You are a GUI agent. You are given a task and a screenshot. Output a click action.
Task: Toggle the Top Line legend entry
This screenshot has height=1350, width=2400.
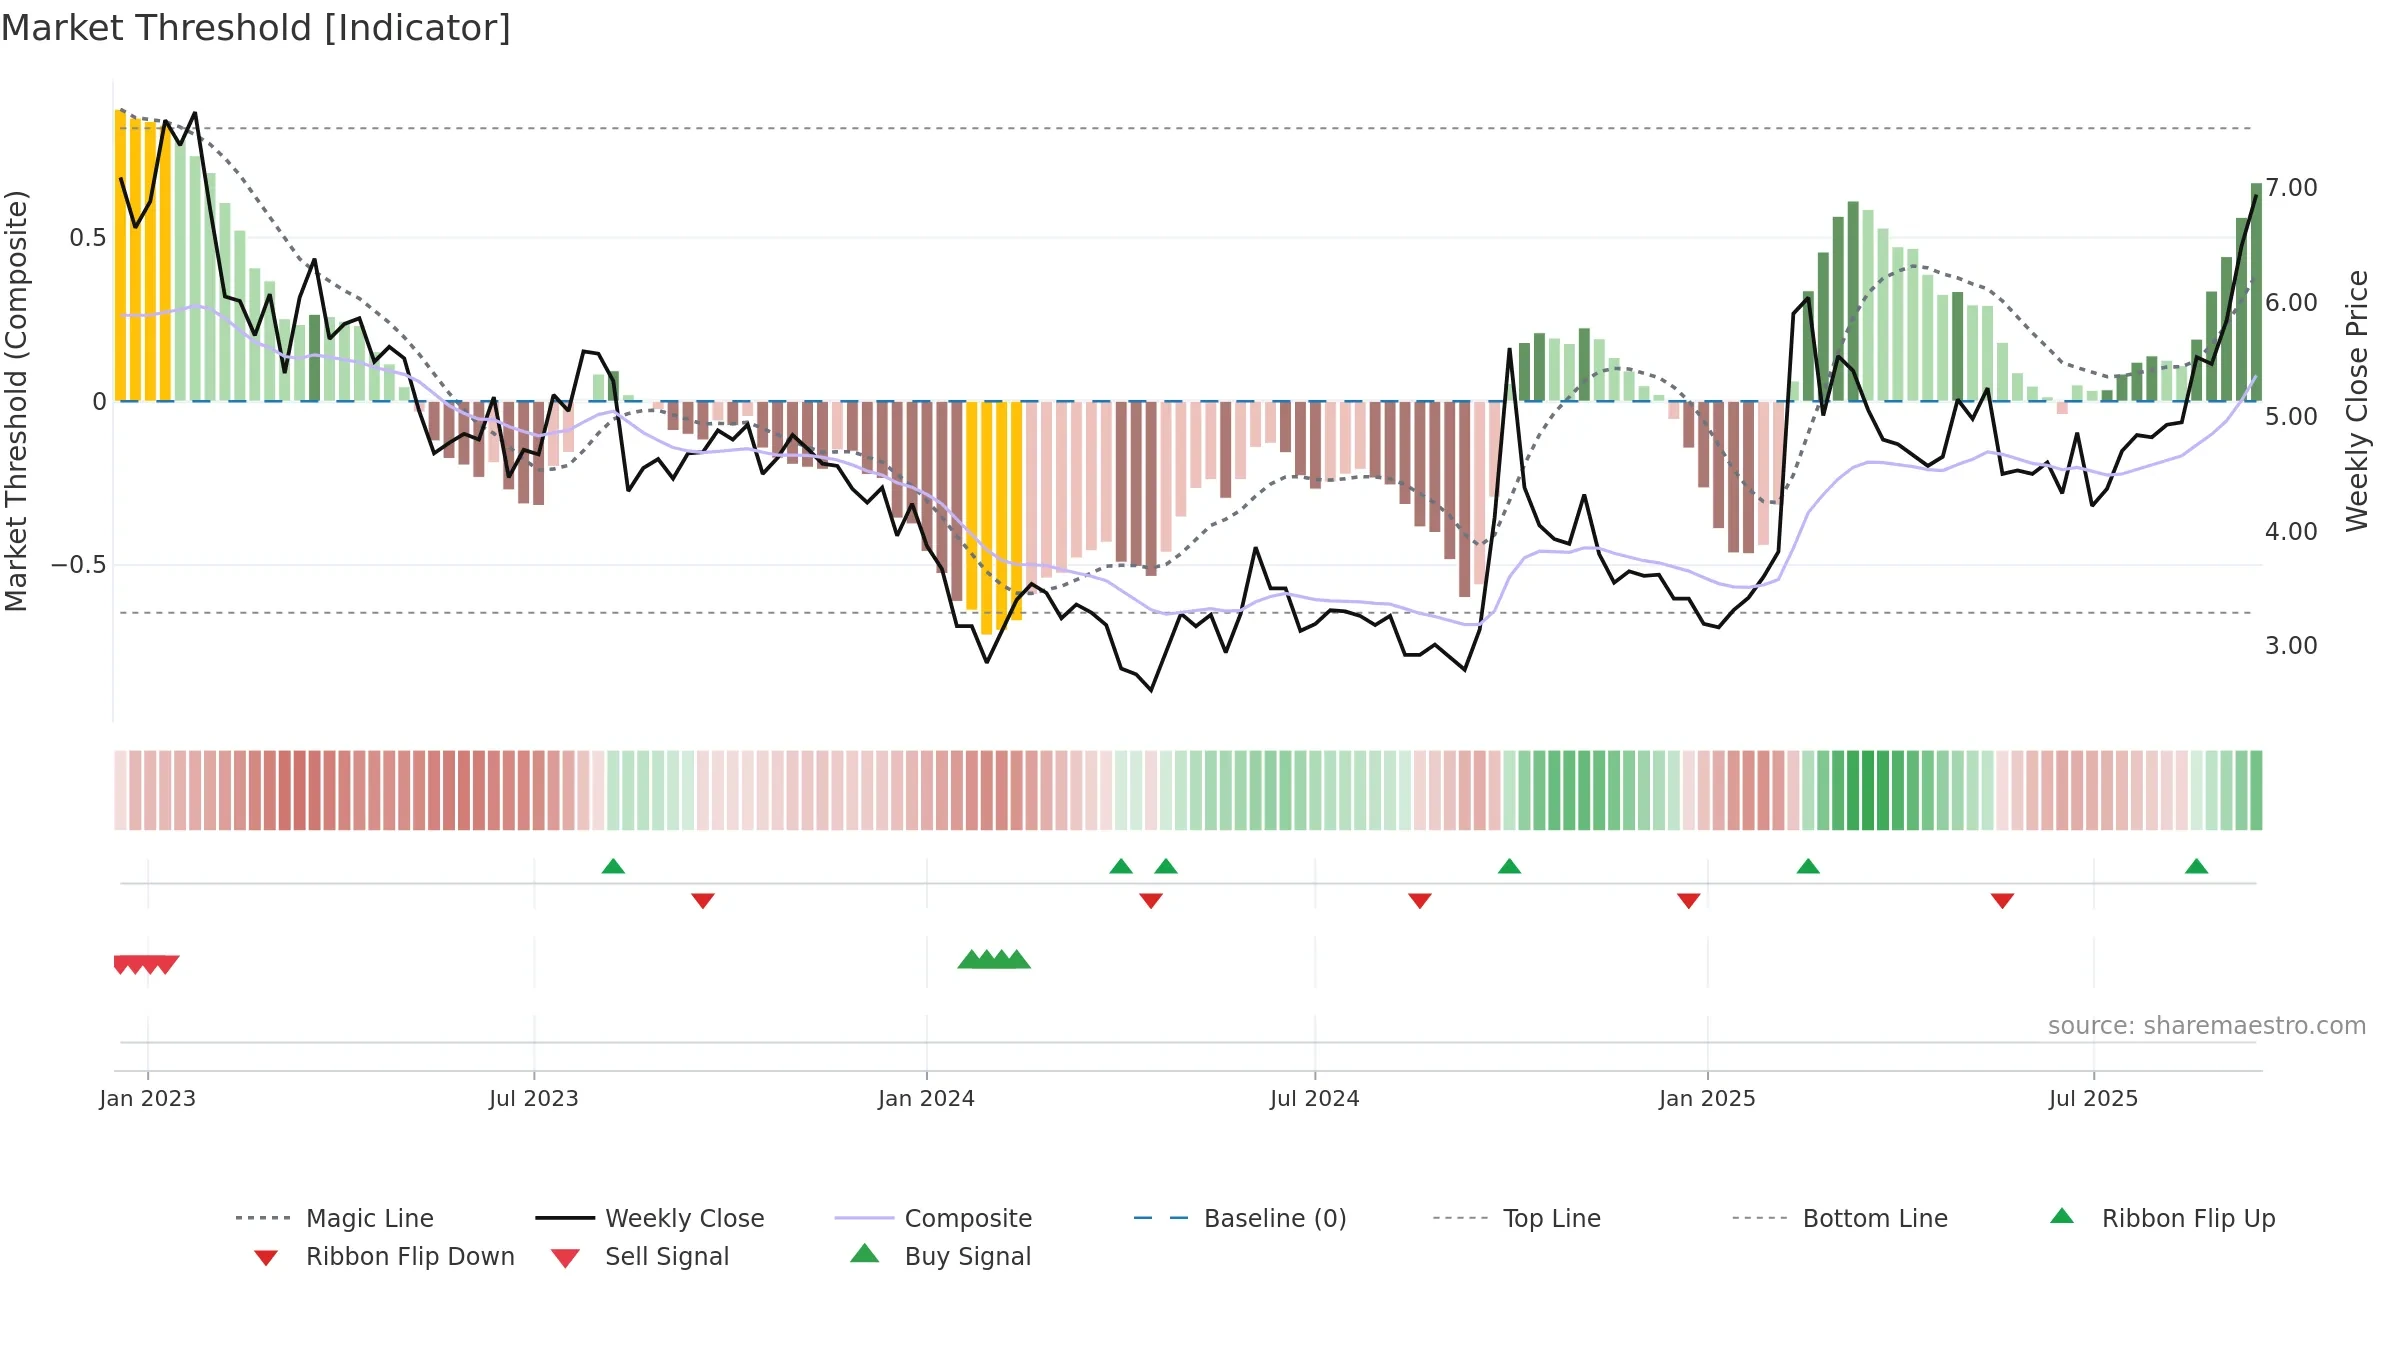pos(1516,1218)
